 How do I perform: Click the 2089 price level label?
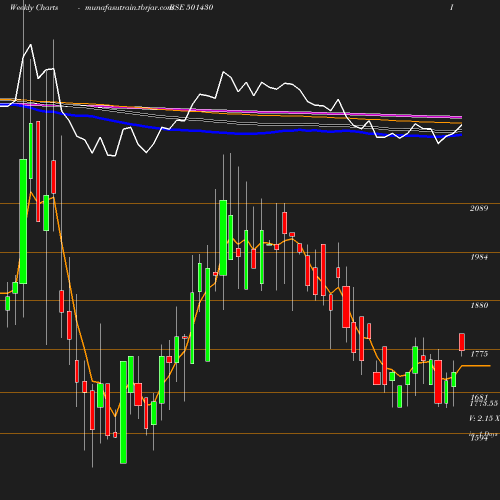click(x=479, y=208)
